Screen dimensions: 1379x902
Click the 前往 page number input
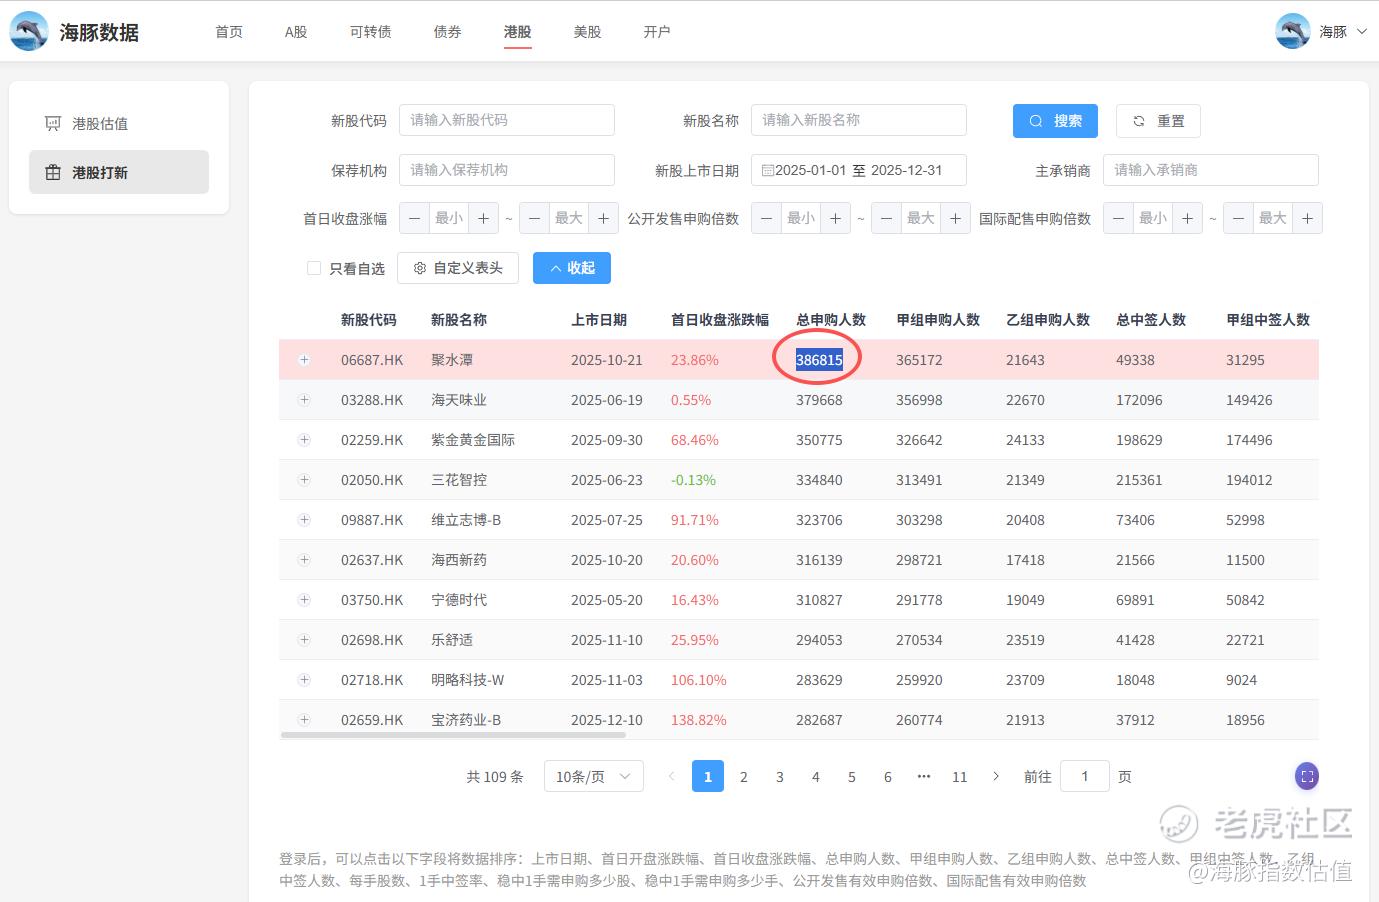point(1085,777)
